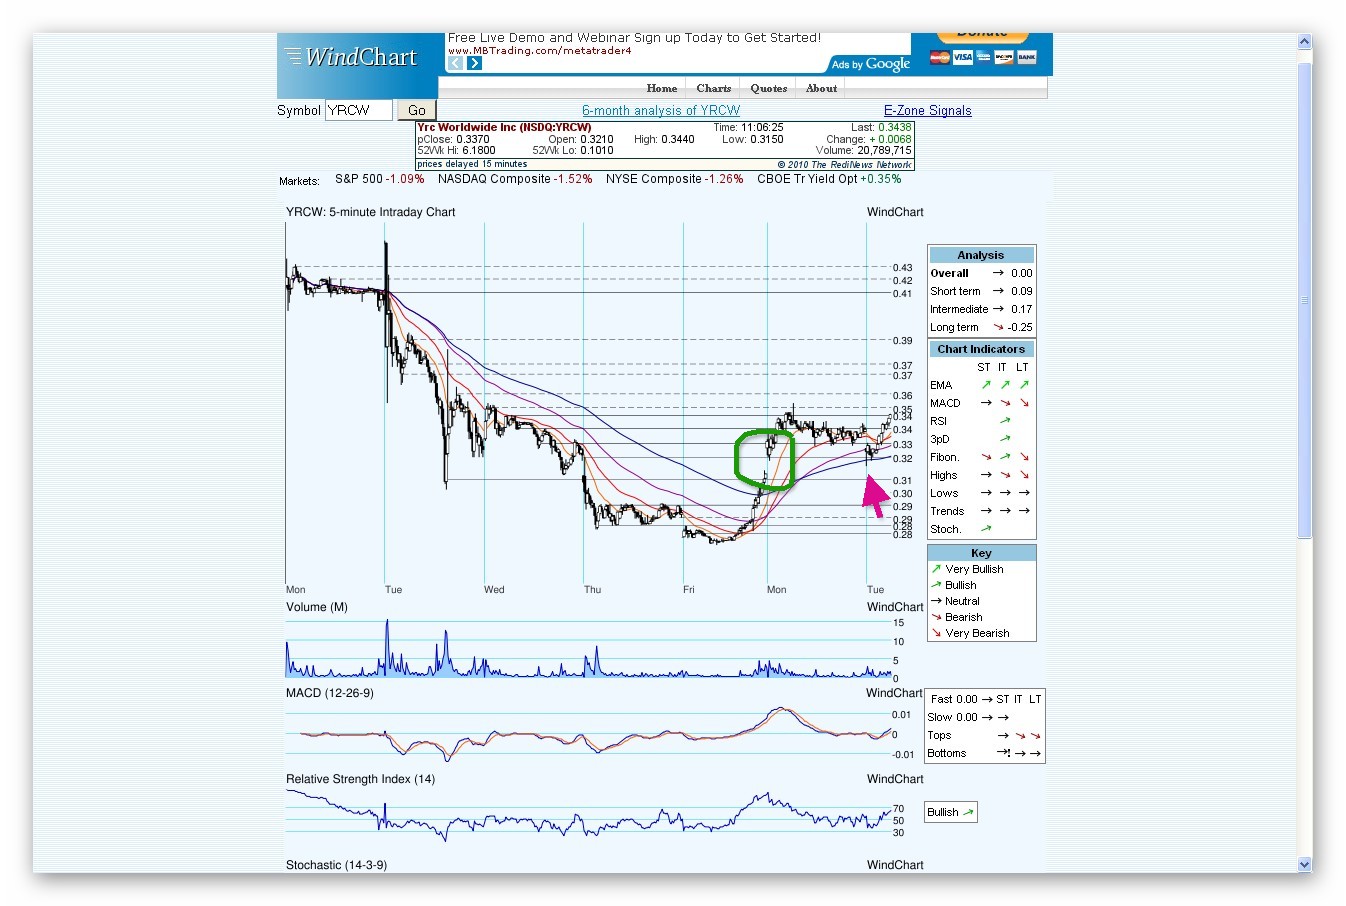
Task: Click the browser scrollbar down arrow
Action: (1303, 864)
